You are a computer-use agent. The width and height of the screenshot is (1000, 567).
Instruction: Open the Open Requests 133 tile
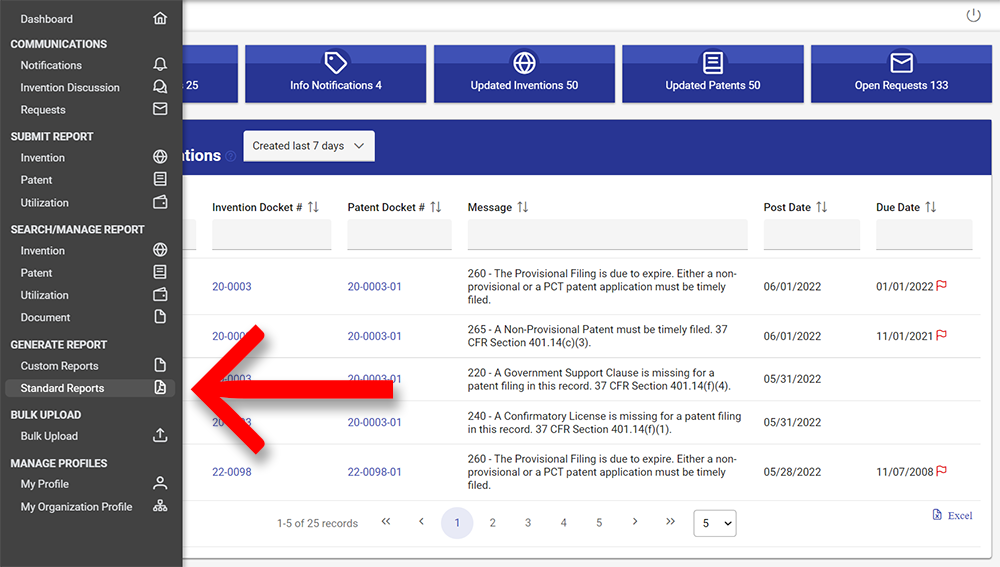pyautogui.click(x=901, y=73)
